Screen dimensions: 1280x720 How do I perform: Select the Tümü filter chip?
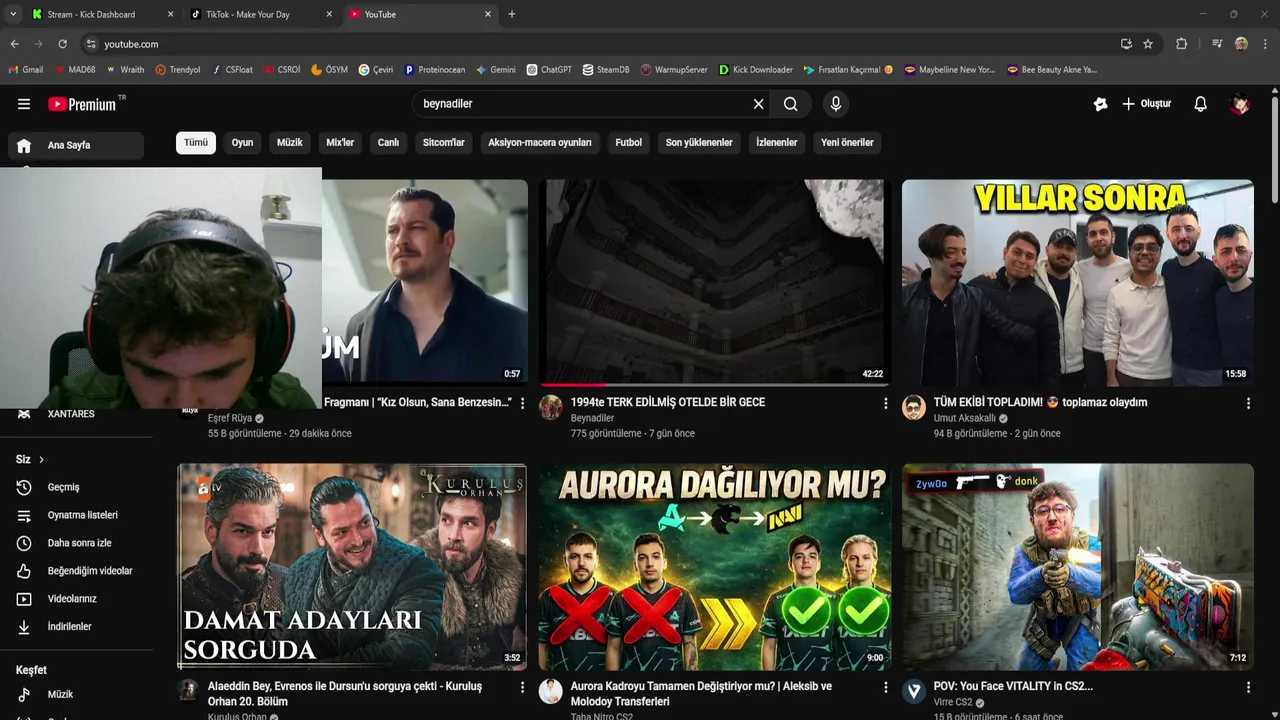tap(196, 142)
